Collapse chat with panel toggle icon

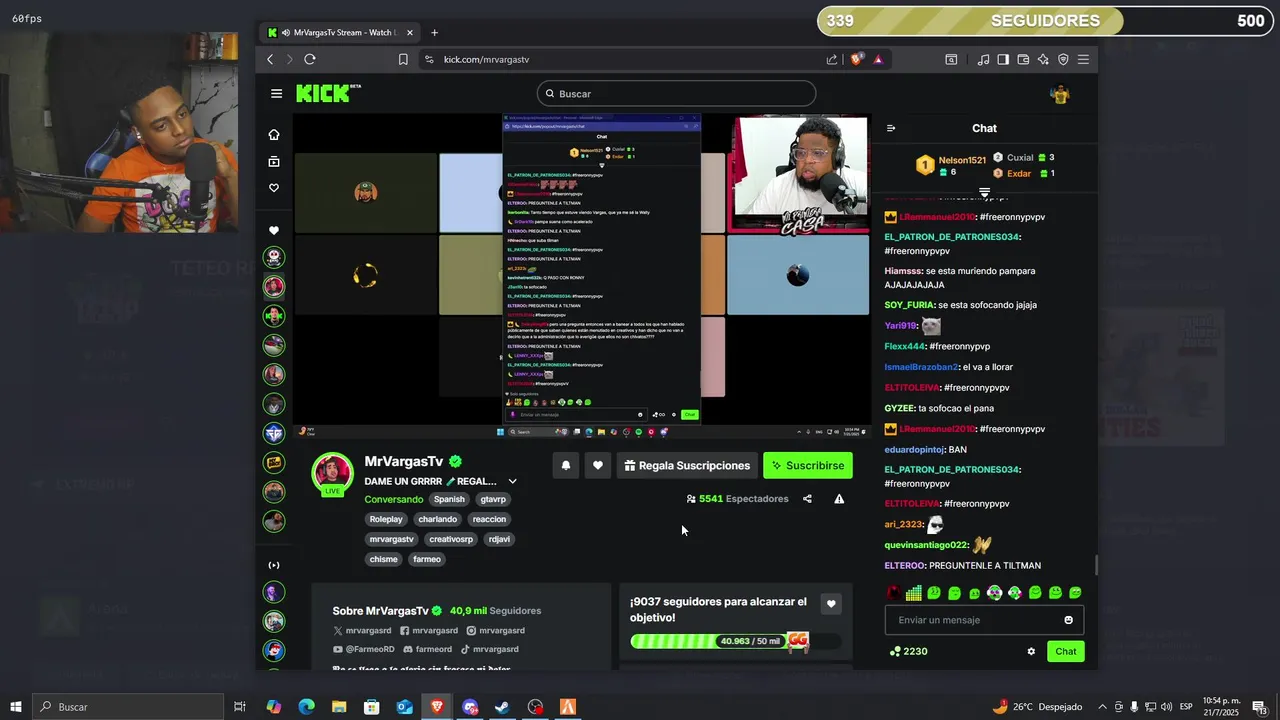coord(891,128)
